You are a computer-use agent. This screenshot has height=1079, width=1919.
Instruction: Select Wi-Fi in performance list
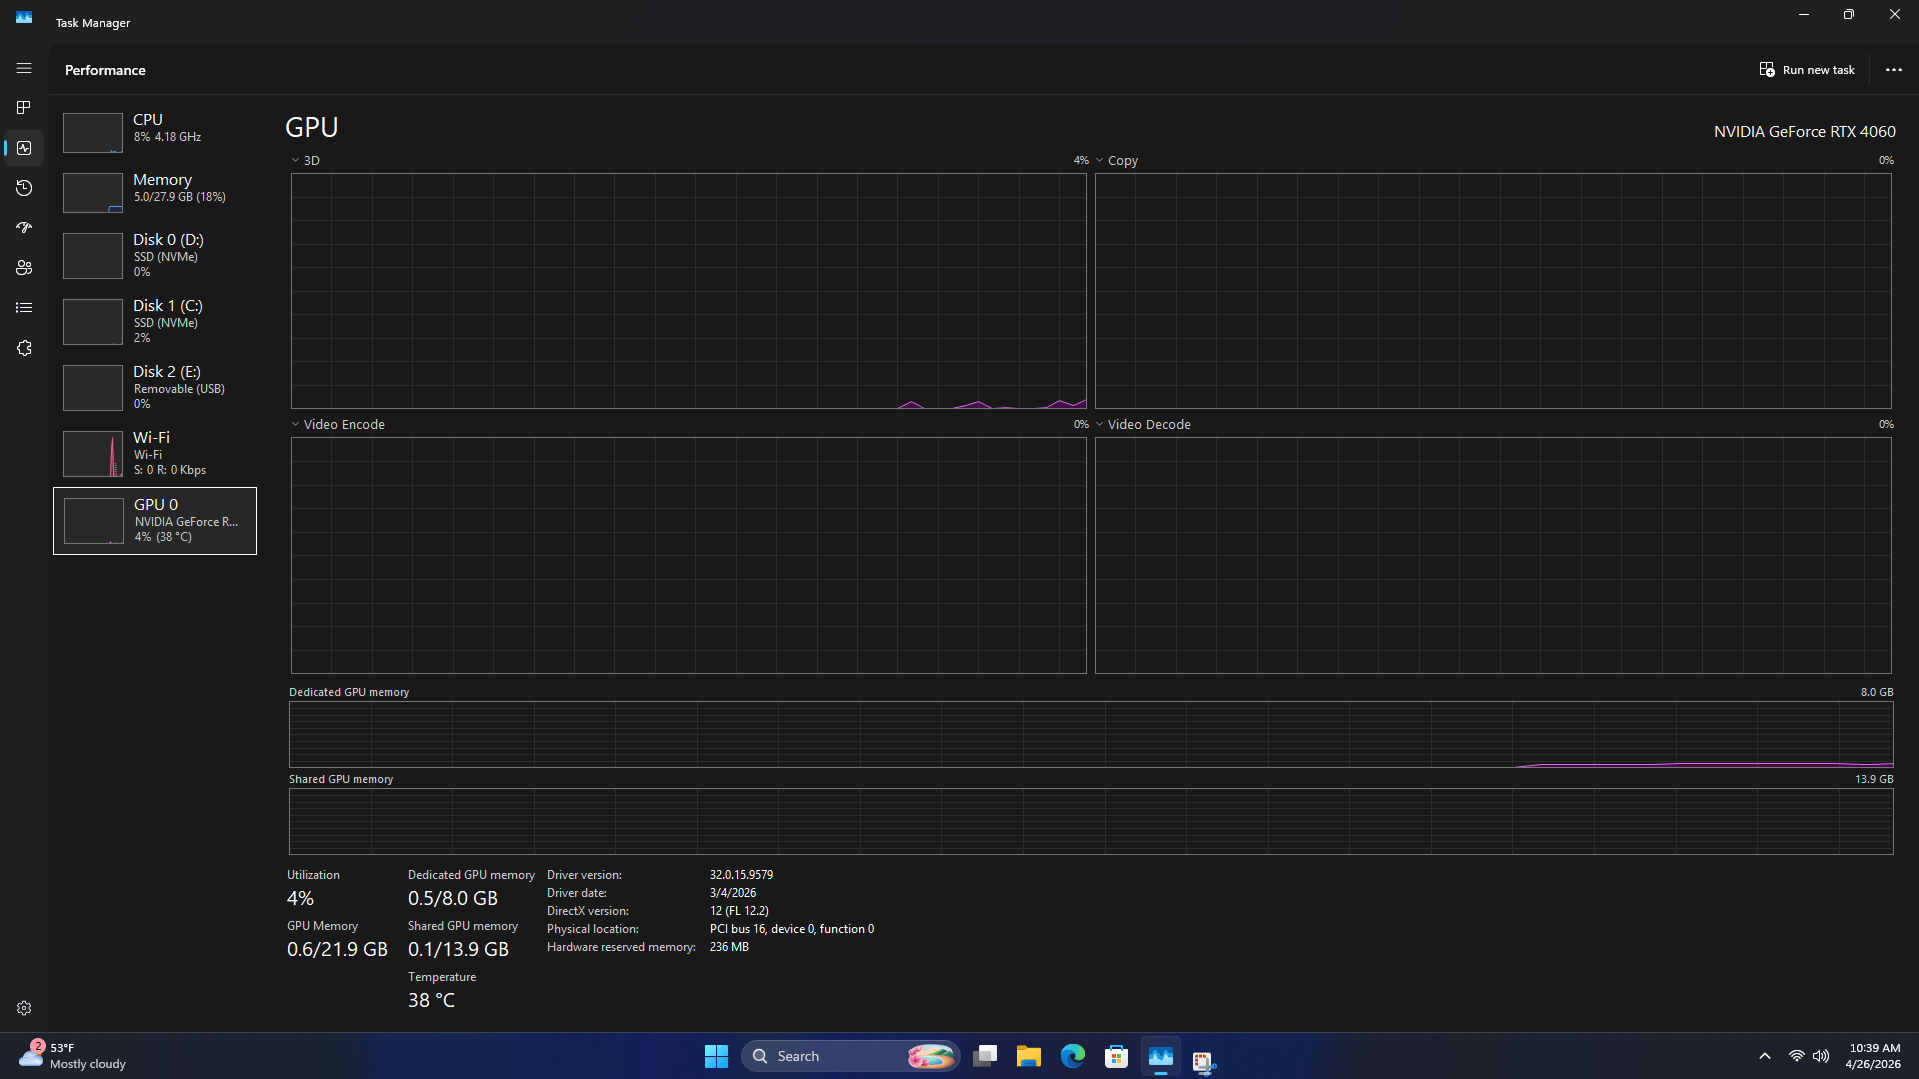[155, 453]
